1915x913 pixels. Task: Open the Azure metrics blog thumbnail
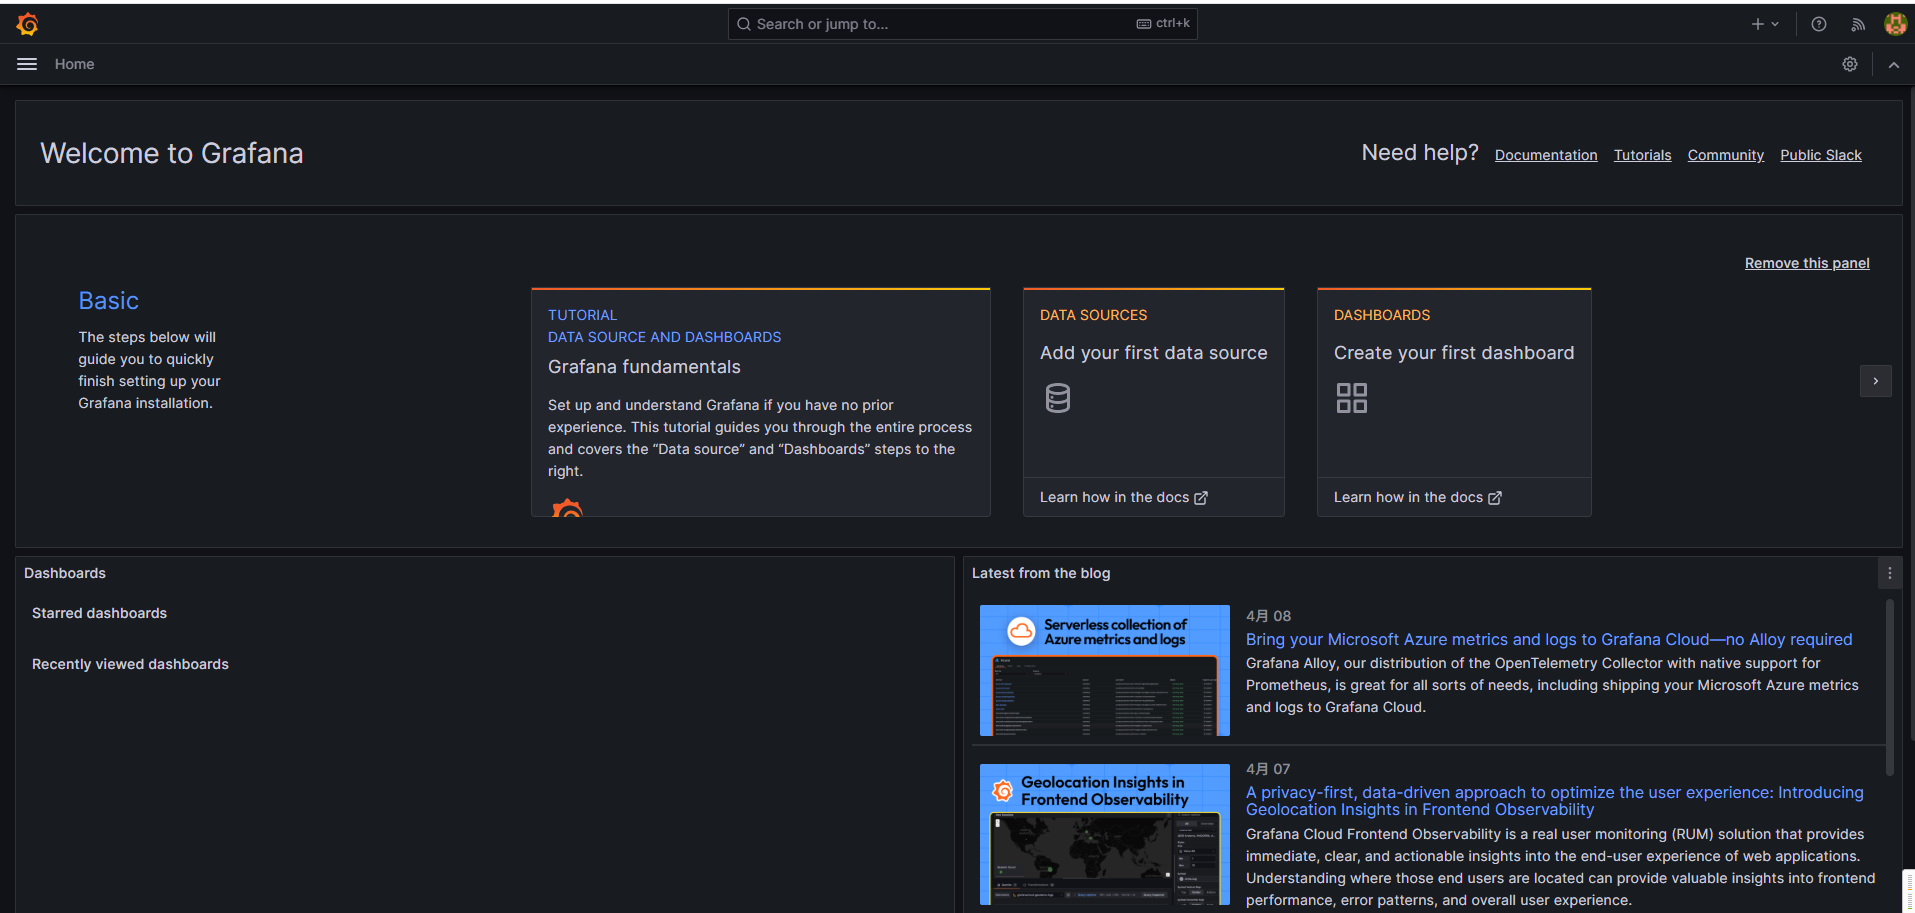pyautogui.click(x=1104, y=670)
